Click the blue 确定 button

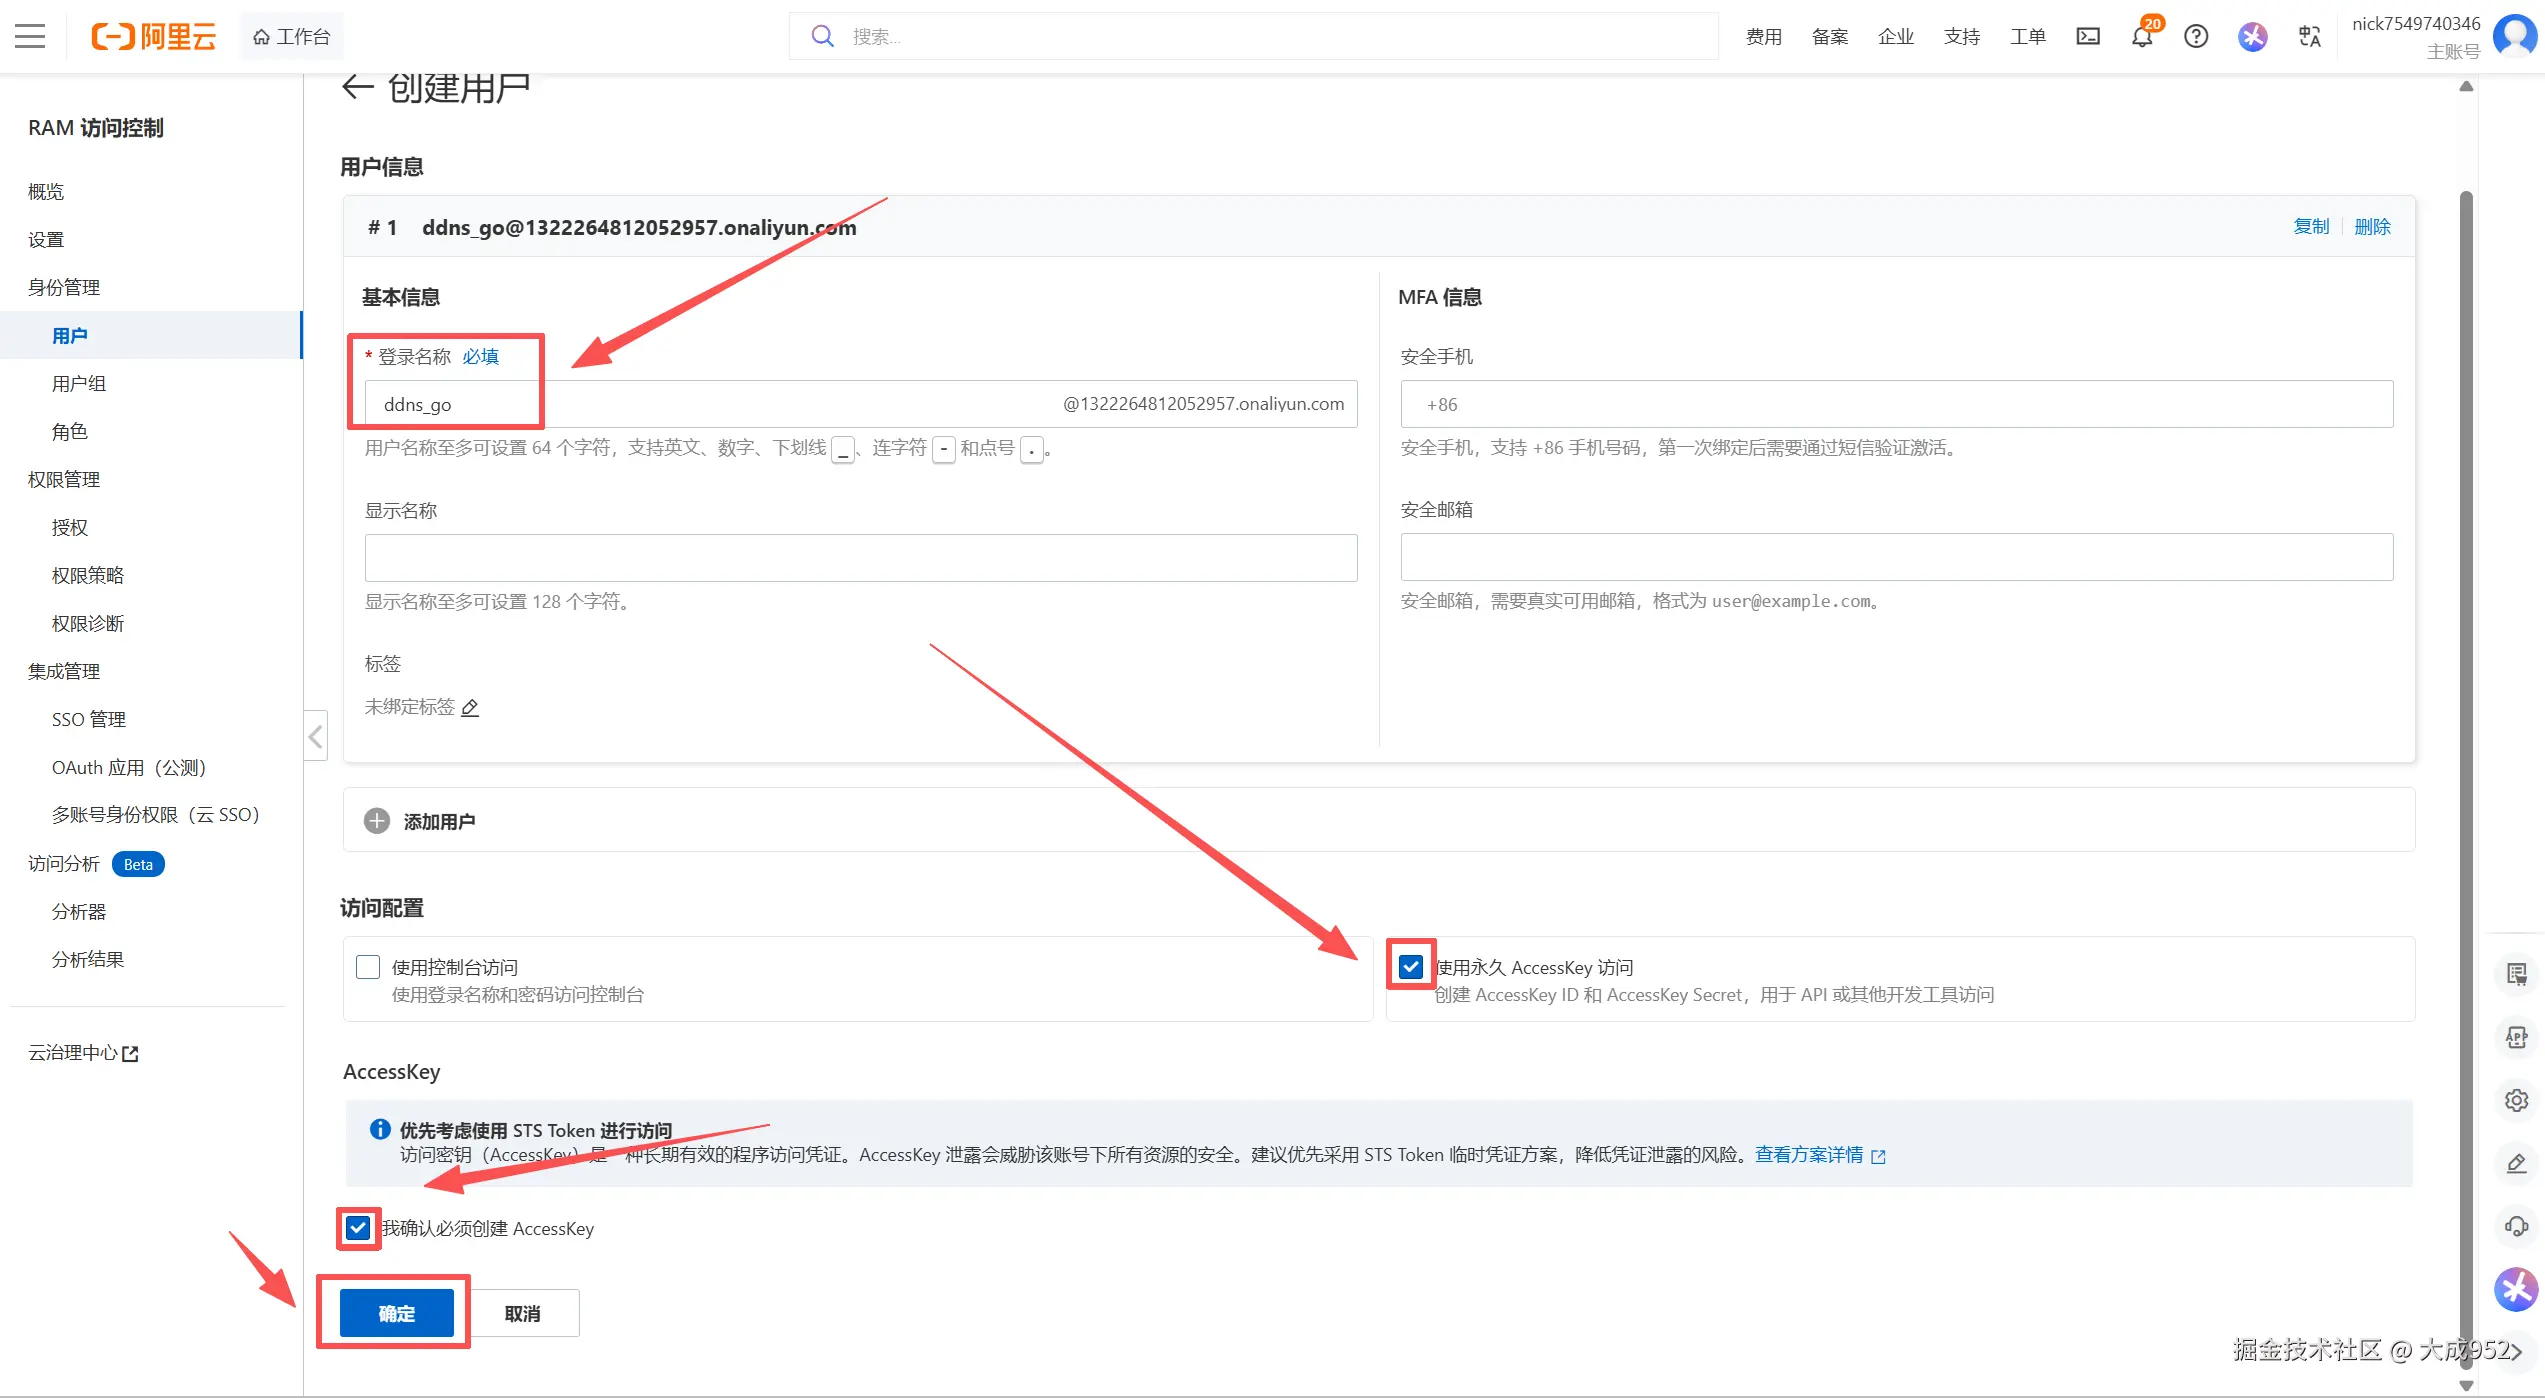396,1313
